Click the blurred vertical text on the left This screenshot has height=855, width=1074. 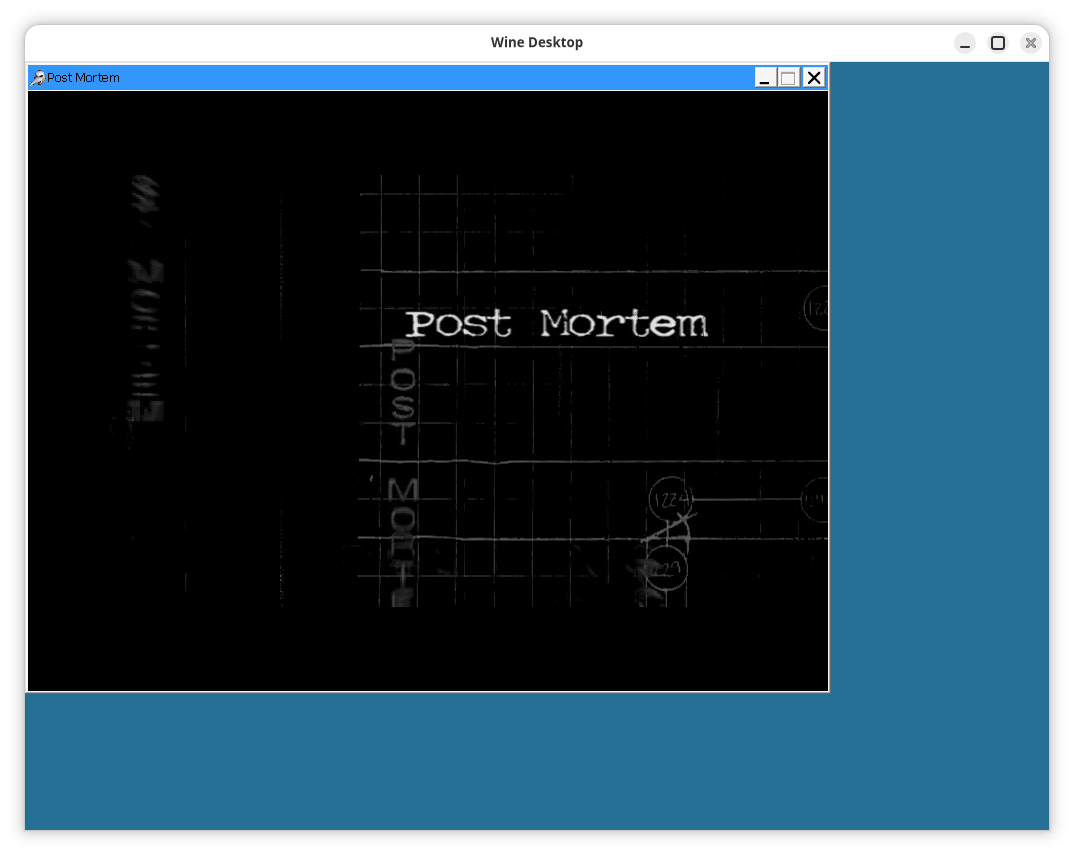point(146,300)
